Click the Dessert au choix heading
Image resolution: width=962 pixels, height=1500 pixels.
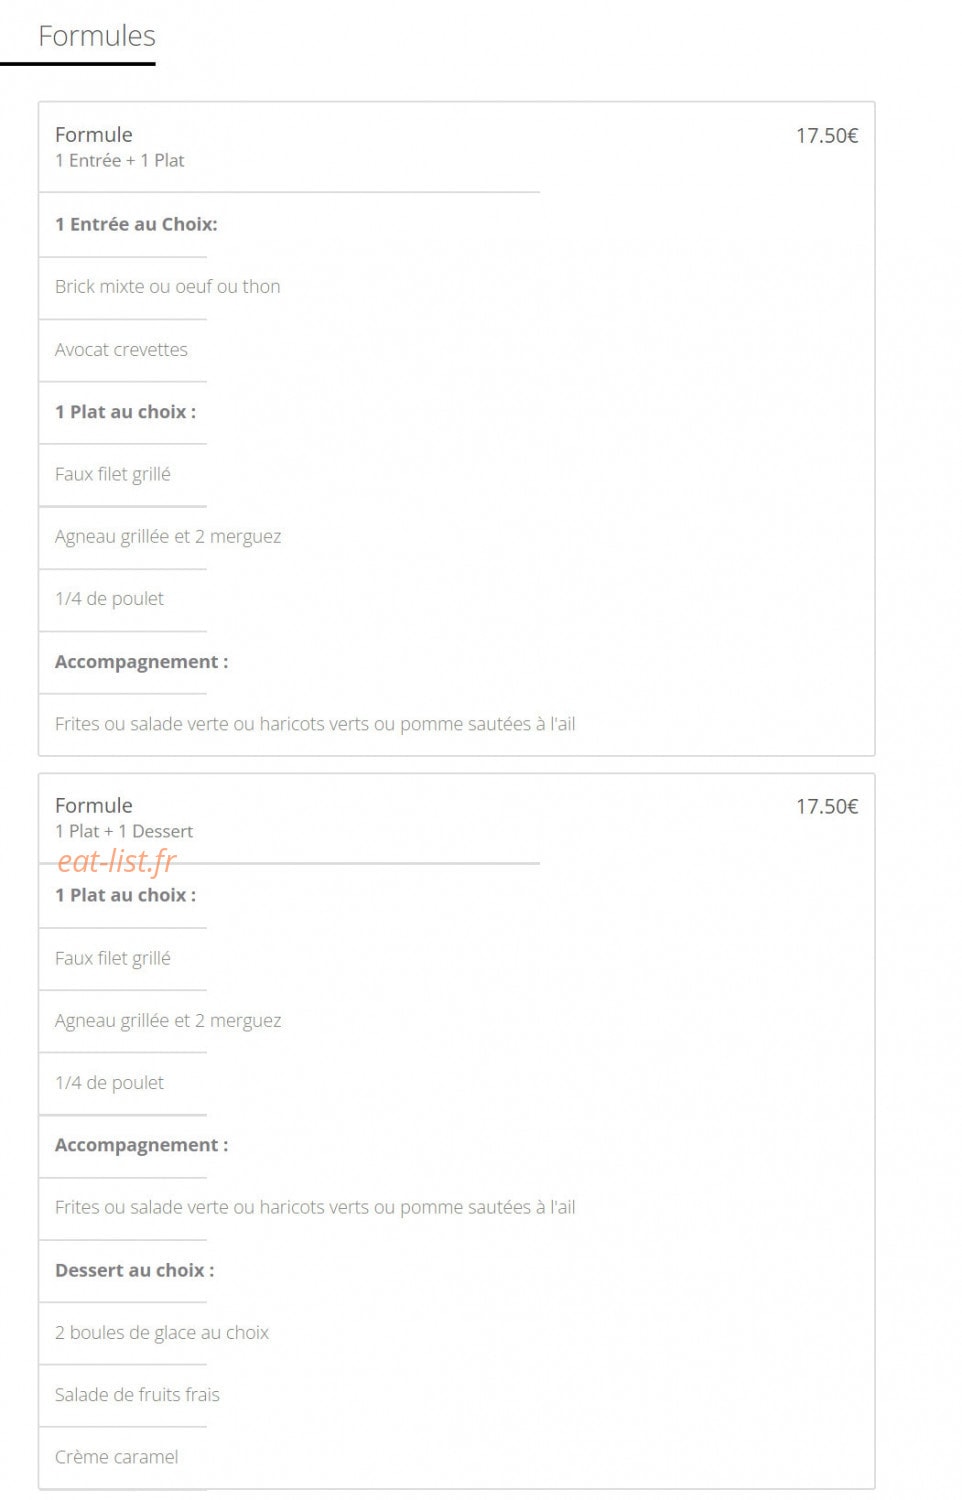(x=134, y=1270)
